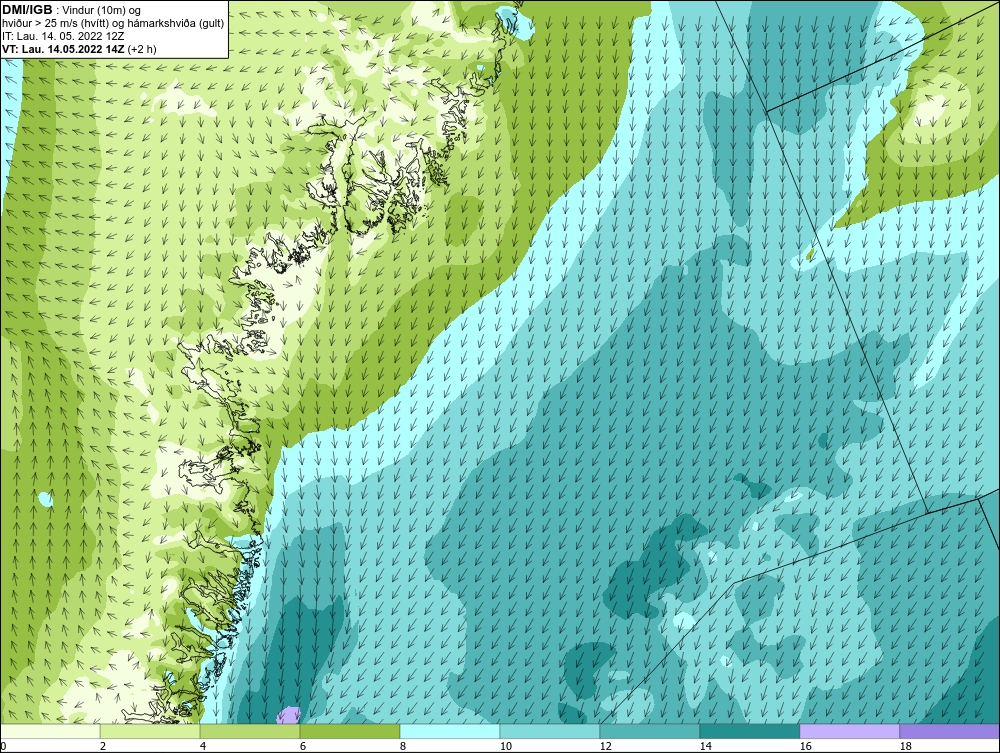Click the 14–16 m/s dark teal legend swatch
The height and width of the screenshot is (753, 1000).
pos(750,731)
